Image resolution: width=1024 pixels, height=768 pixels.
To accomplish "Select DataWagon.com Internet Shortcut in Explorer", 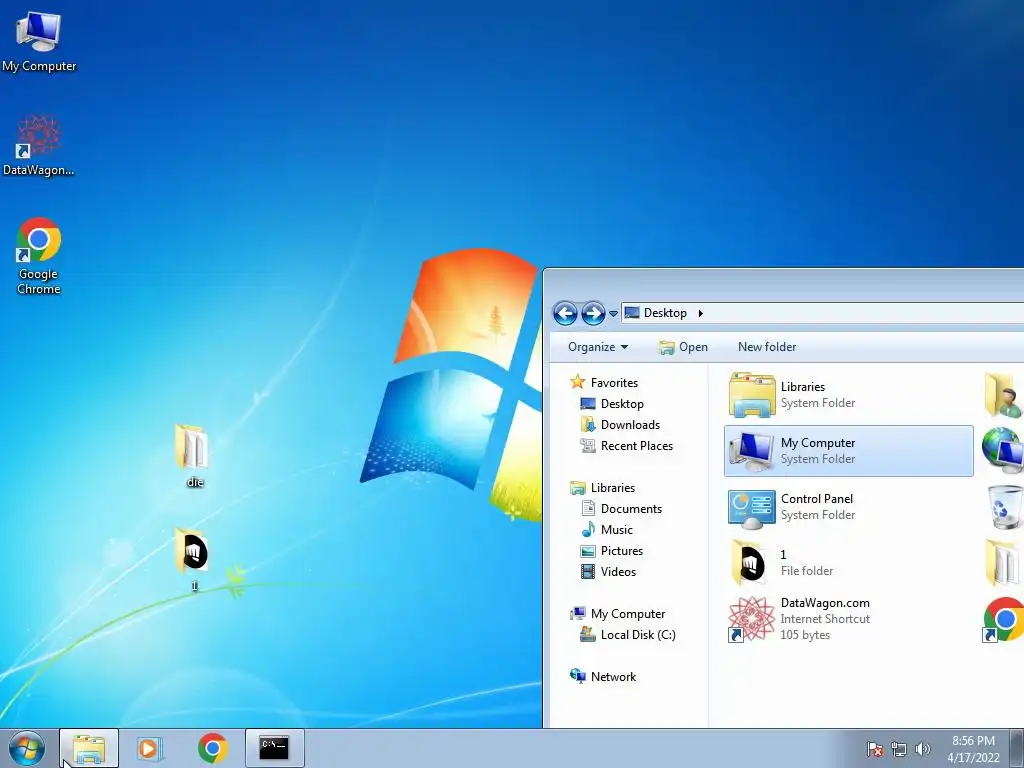I will point(848,618).
